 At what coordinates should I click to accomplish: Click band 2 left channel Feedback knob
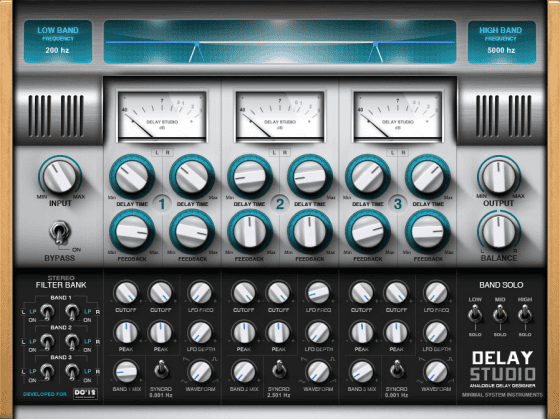point(250,231)
